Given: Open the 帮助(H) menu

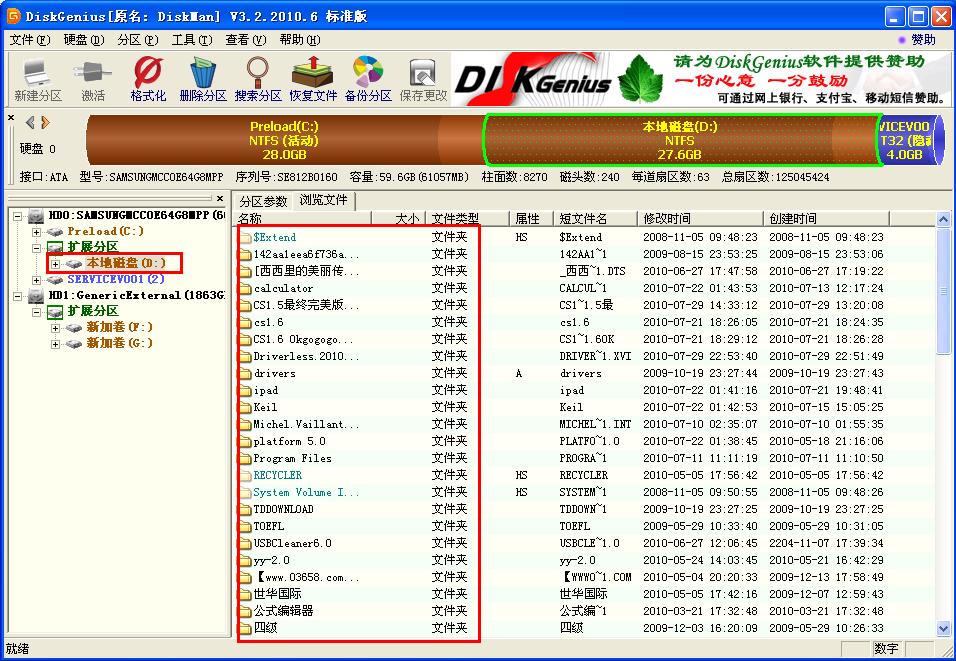Looking at the screenshot, I should point(299,40).
